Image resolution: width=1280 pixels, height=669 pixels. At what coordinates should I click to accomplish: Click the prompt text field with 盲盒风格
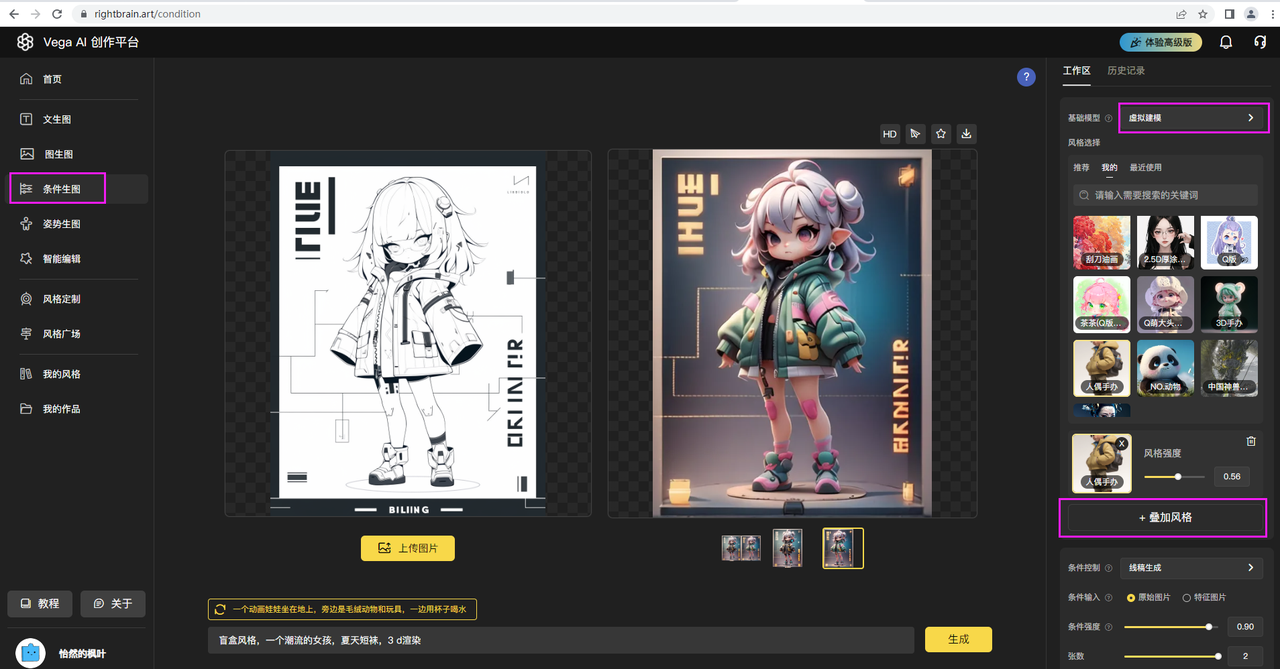pos(561,640)
